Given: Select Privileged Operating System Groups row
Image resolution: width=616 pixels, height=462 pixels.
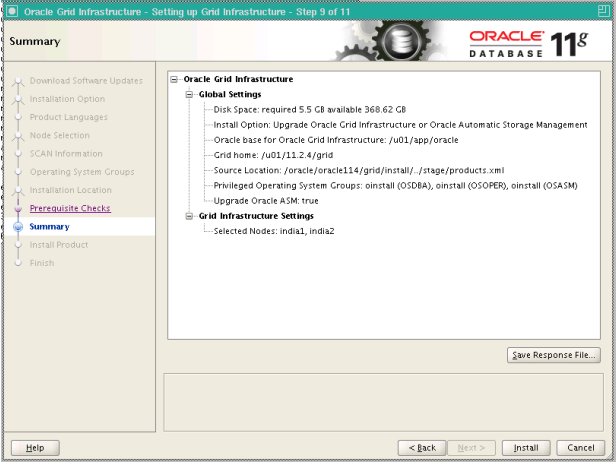Looking at the screenshot, I should point(395,185).
